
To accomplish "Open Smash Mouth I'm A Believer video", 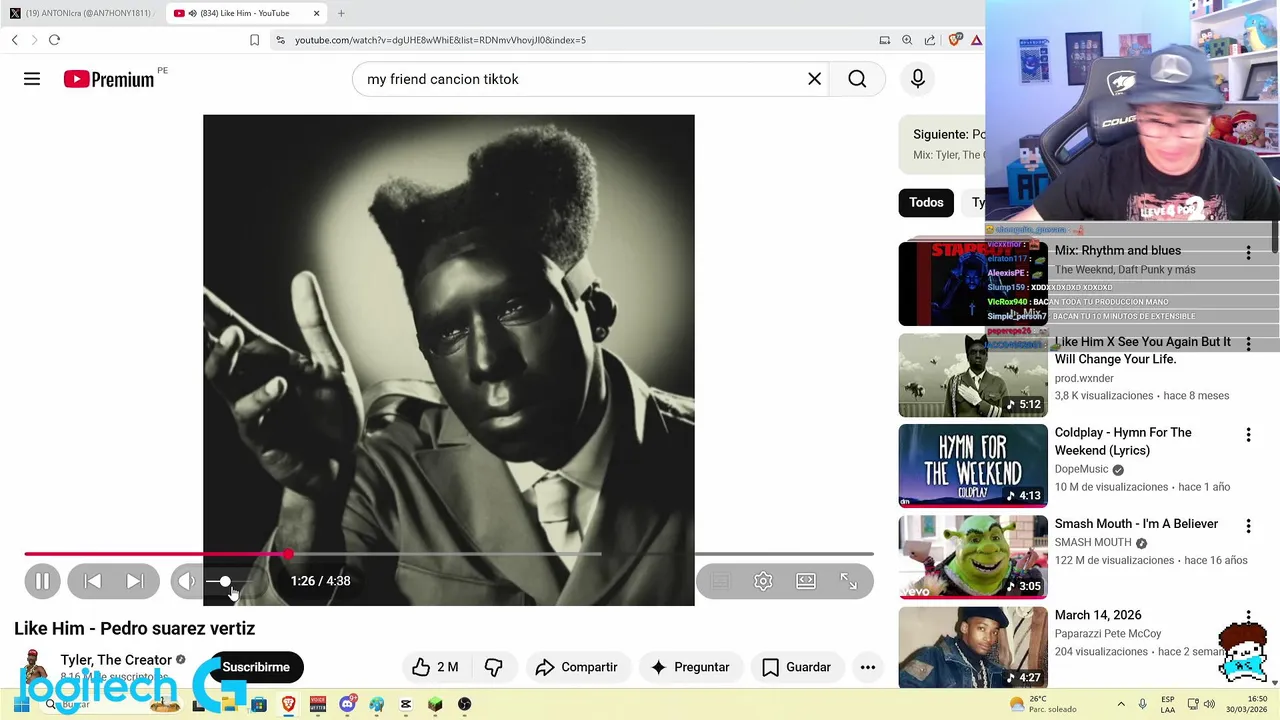I will pos(972,557).
